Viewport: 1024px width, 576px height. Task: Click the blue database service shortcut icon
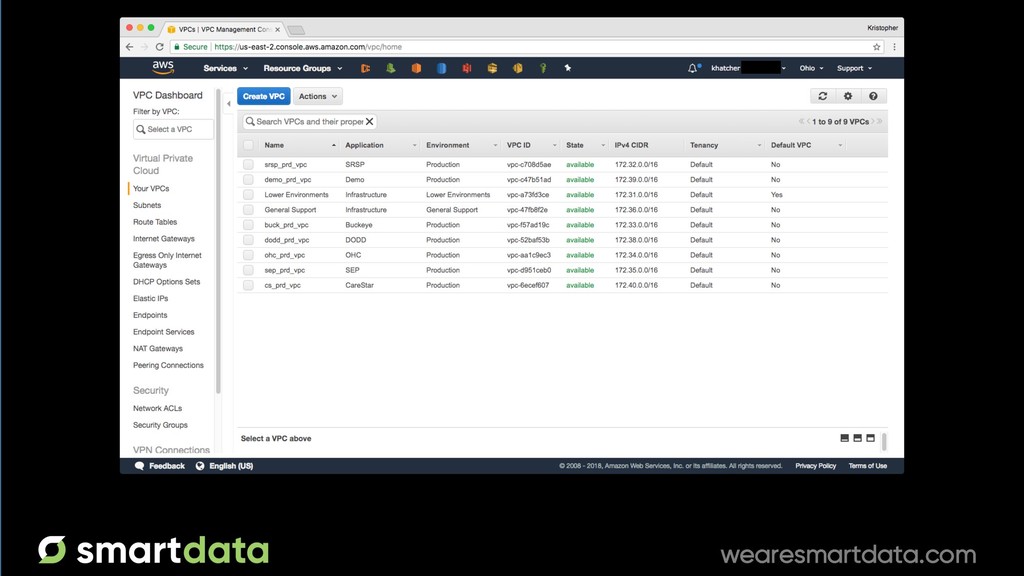point(441,68)
